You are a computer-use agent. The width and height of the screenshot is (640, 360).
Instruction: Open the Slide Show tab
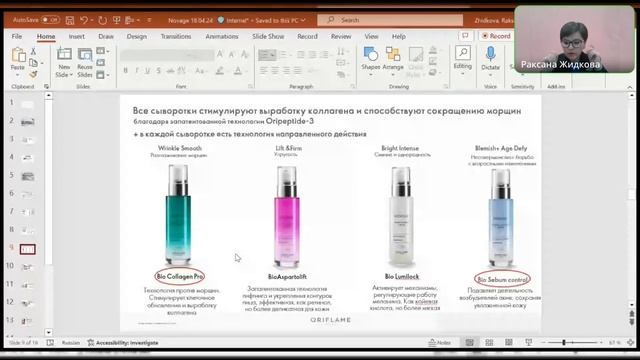(268, 36)
